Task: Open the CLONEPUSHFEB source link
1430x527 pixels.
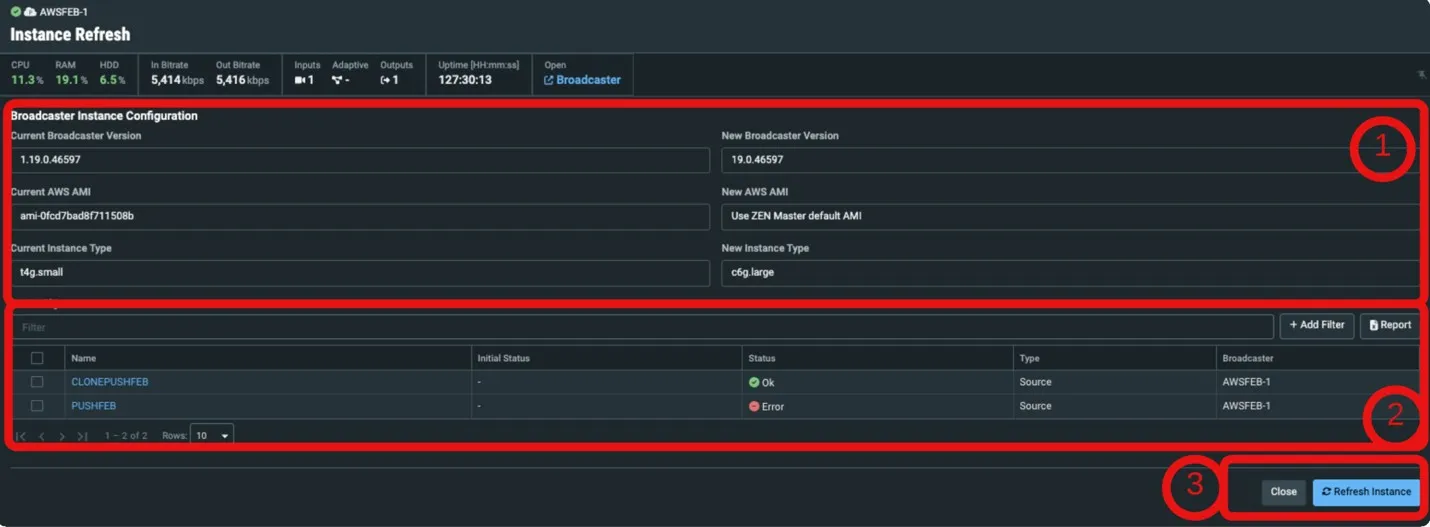Action: tap(110, 382)
